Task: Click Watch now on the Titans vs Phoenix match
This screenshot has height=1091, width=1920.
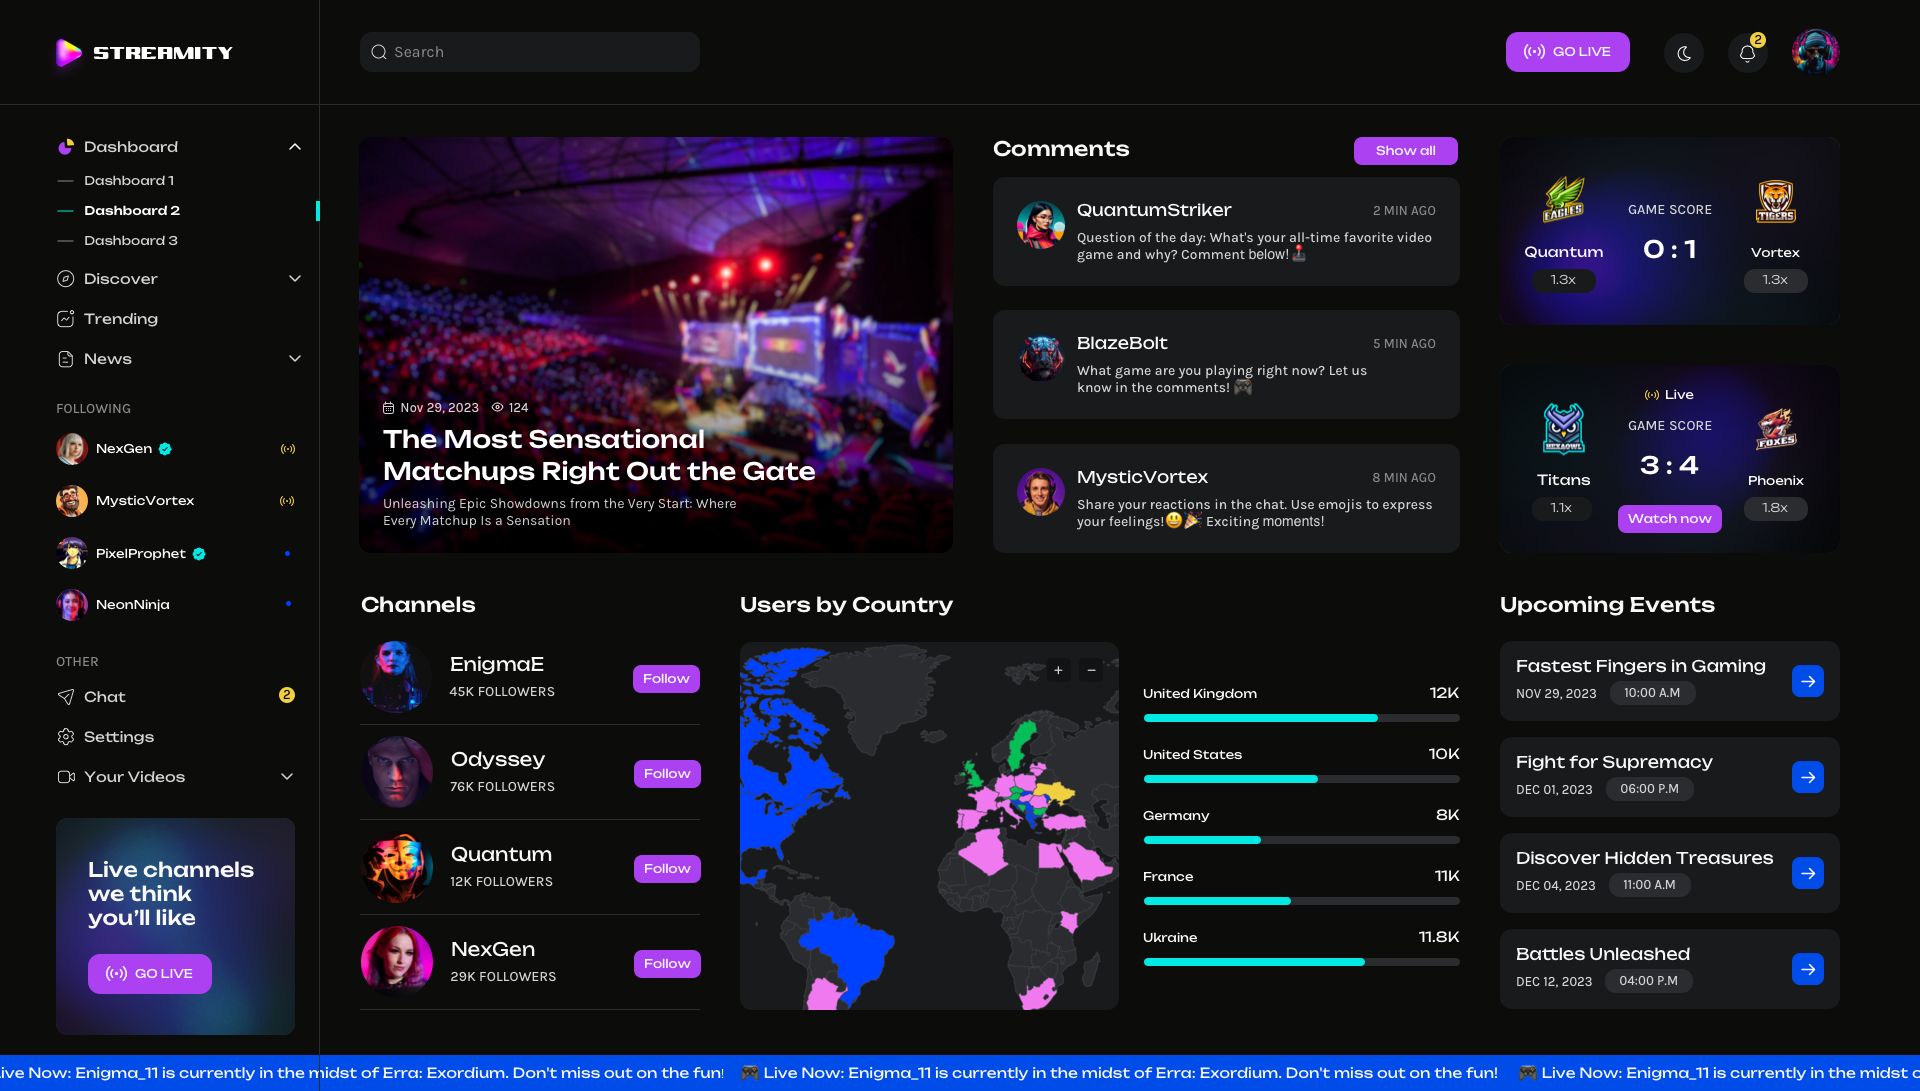Action: point(1669,519)
